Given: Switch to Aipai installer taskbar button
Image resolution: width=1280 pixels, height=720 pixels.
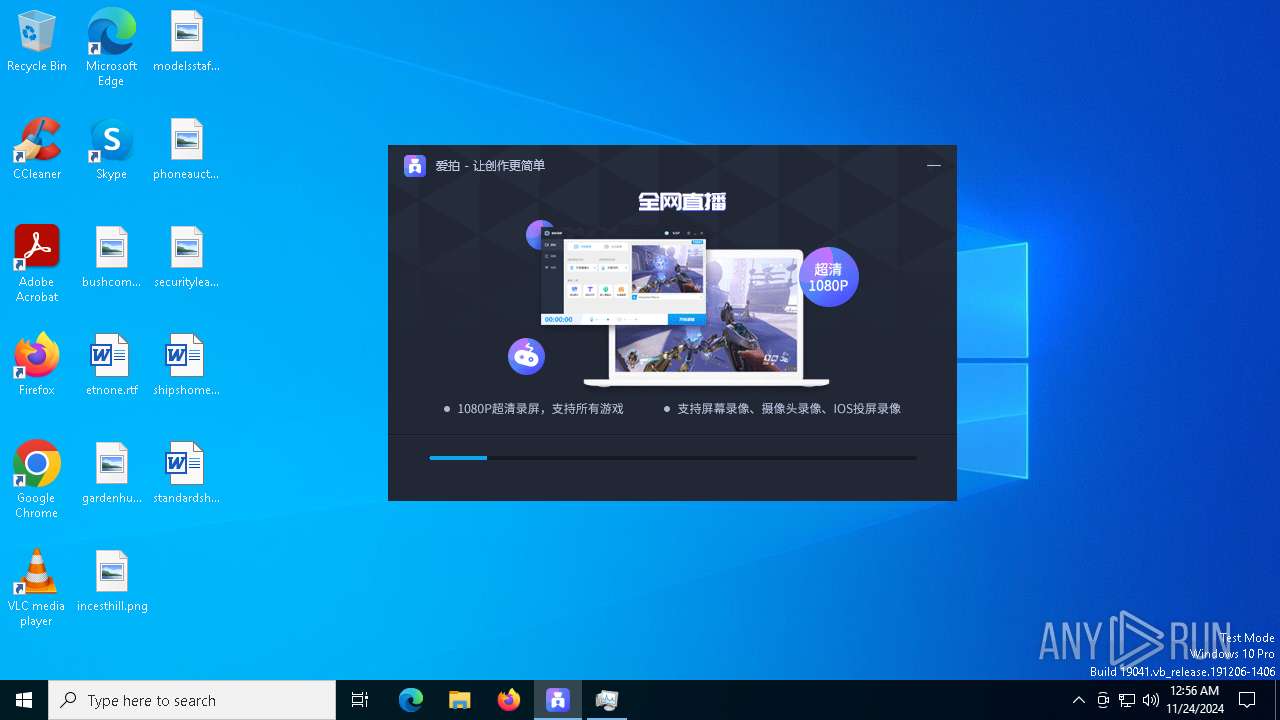Looking at the screenshot, I should coord(558,700).
